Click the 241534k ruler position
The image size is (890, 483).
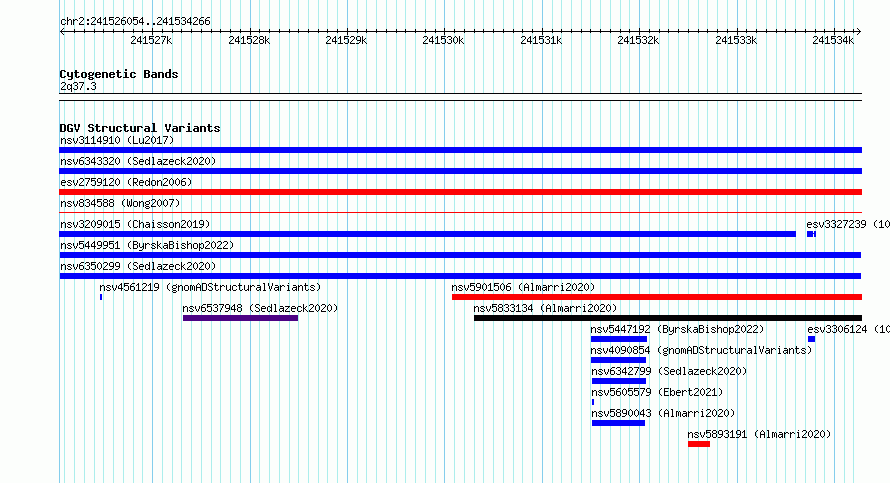[x=833, y=40]
